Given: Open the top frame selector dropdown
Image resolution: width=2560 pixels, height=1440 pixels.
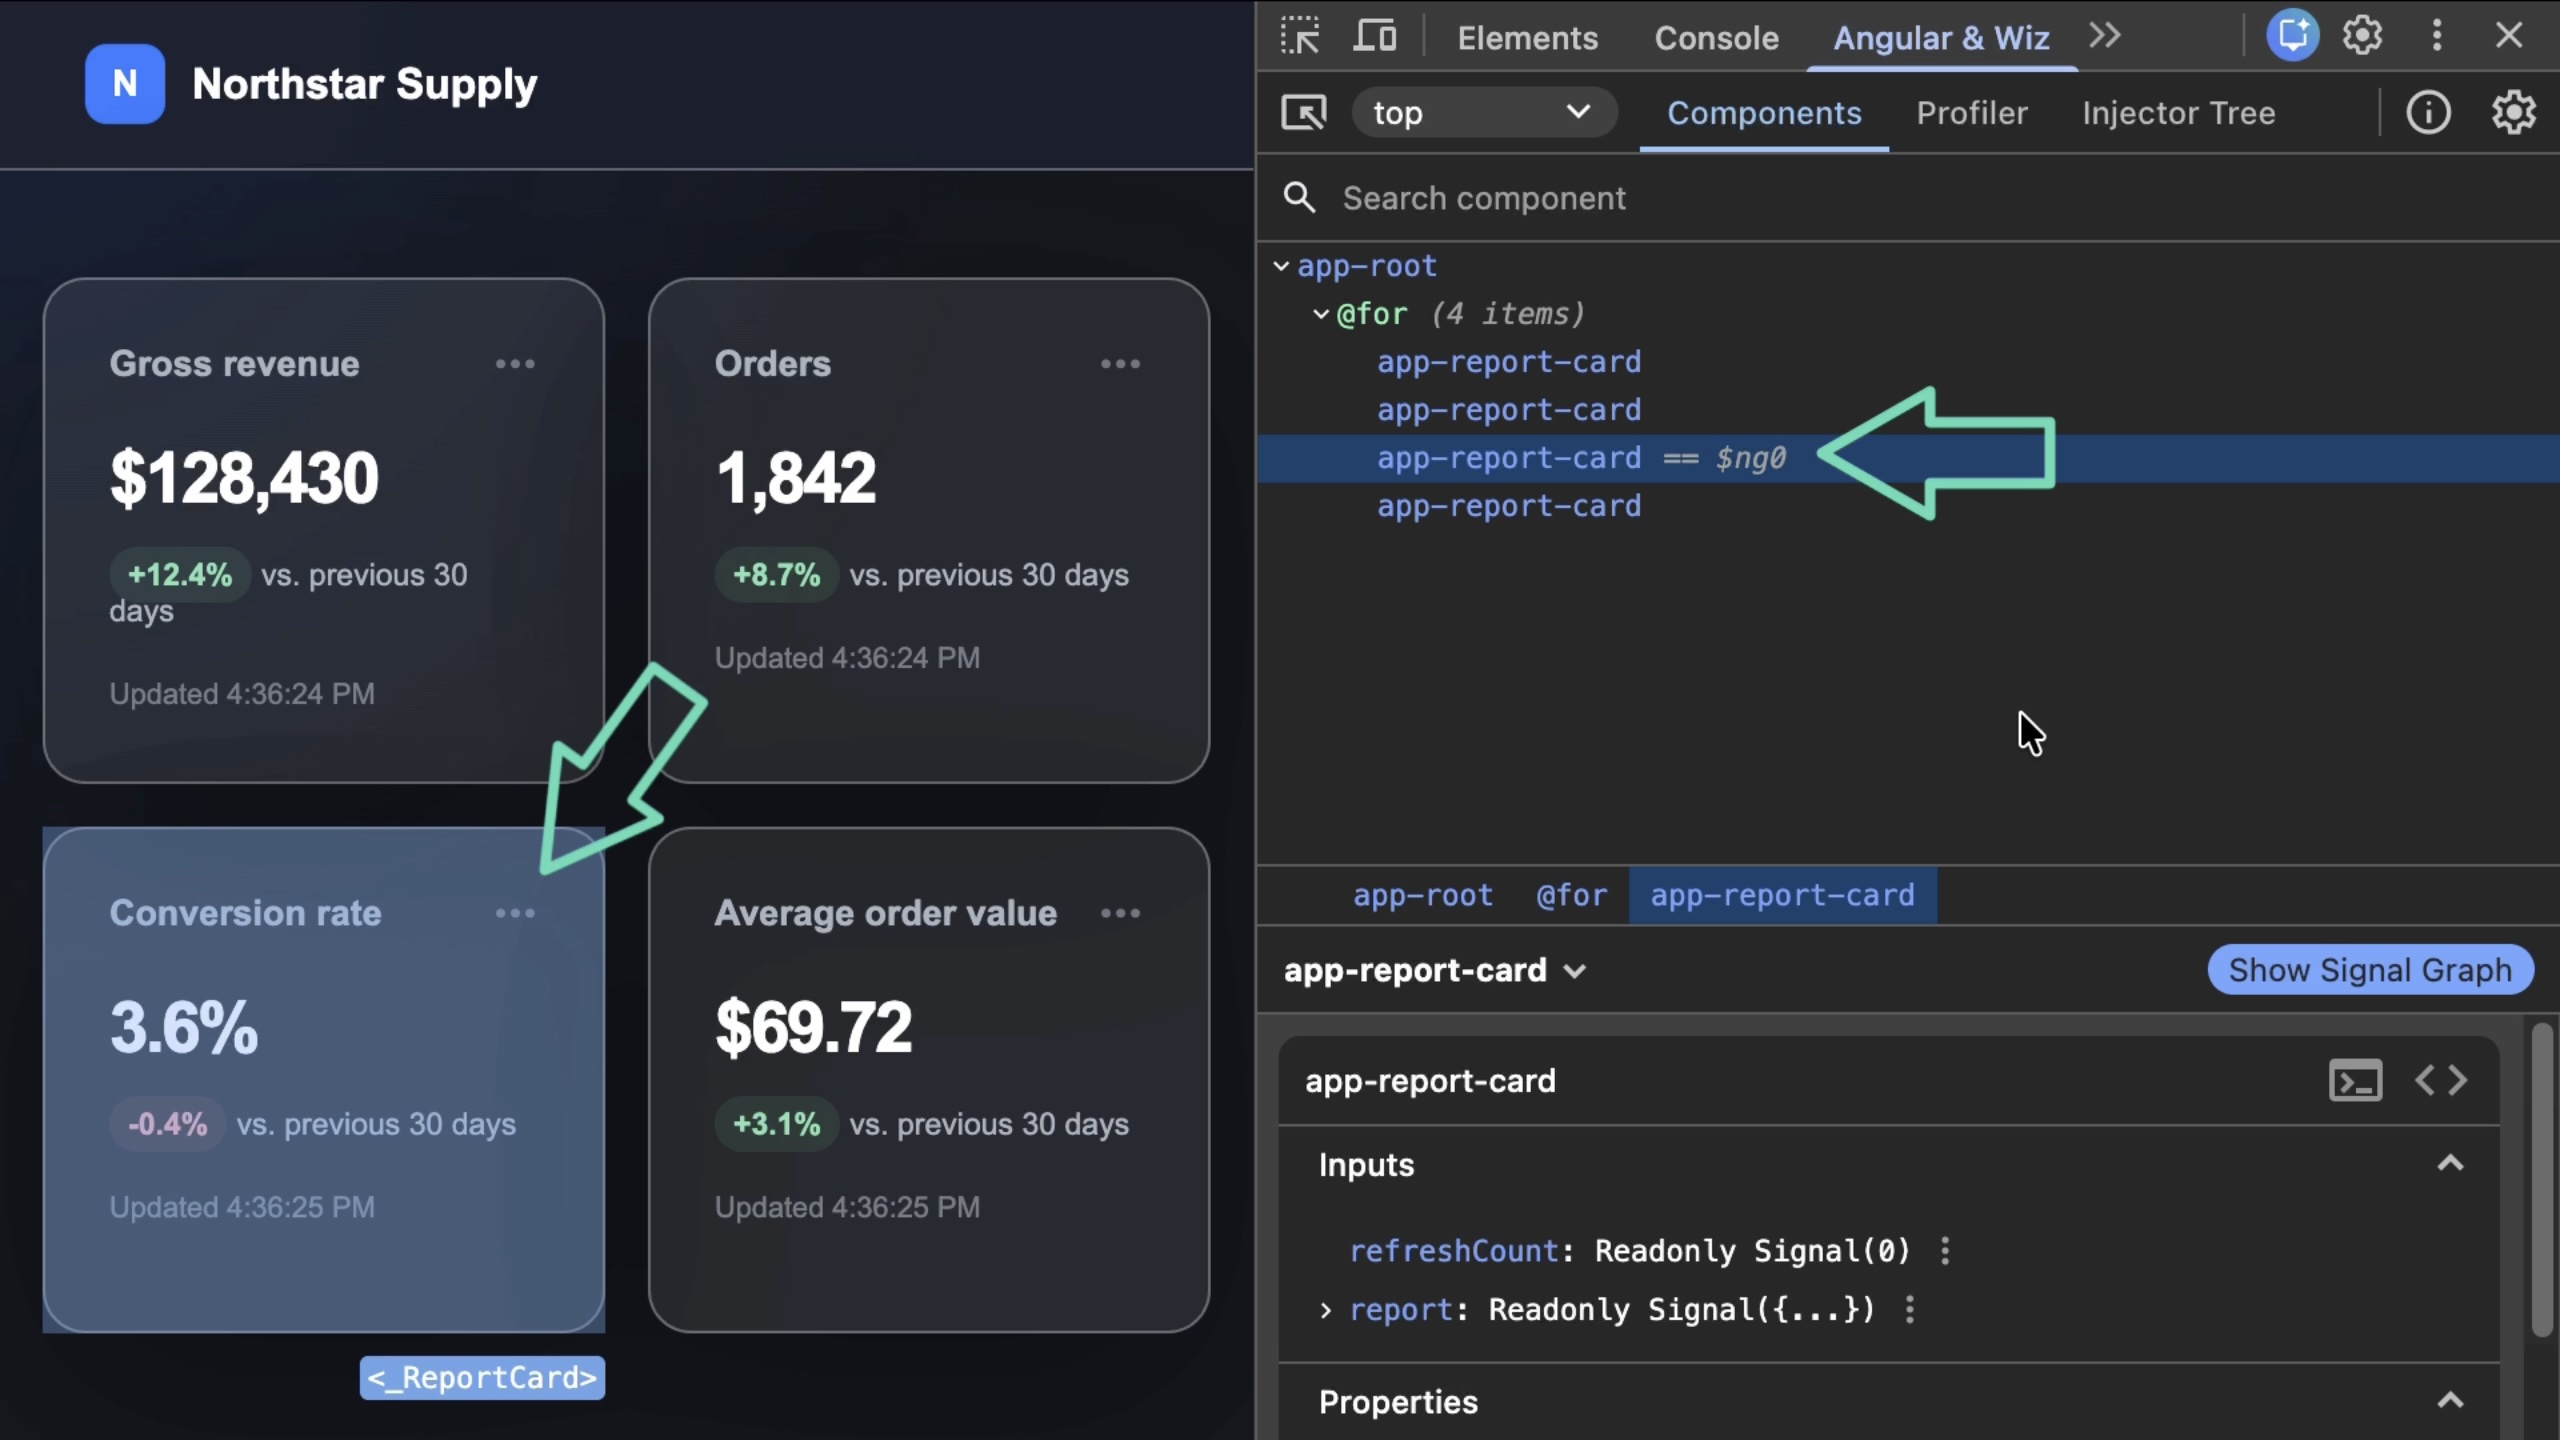Looking at the screenshot, I should click(x=1483, y=113).
